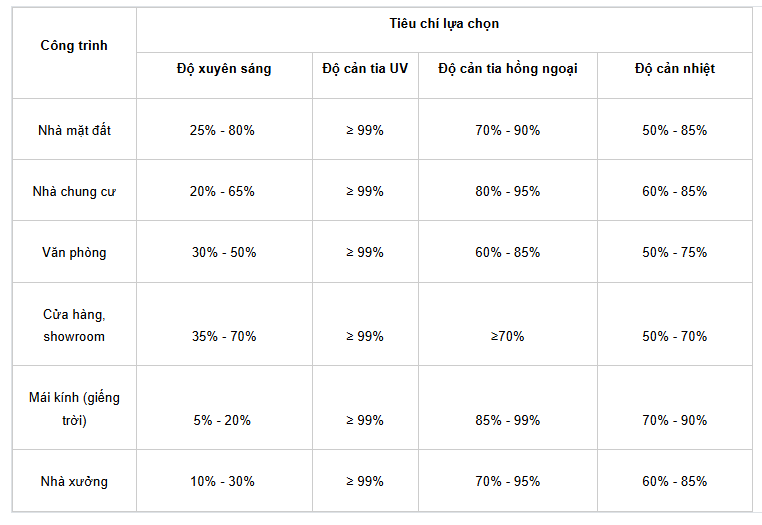Click the 'Độ xuyên sáng' column header
This screenshot has height=525, width=762.
click(x=224, y=69)
